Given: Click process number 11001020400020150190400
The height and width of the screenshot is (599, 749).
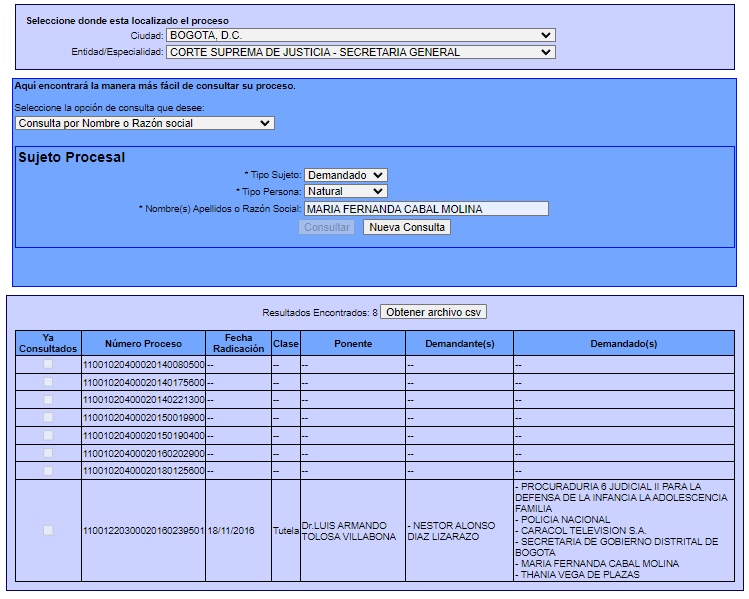Looking at the screenshot, I should 144,436.
